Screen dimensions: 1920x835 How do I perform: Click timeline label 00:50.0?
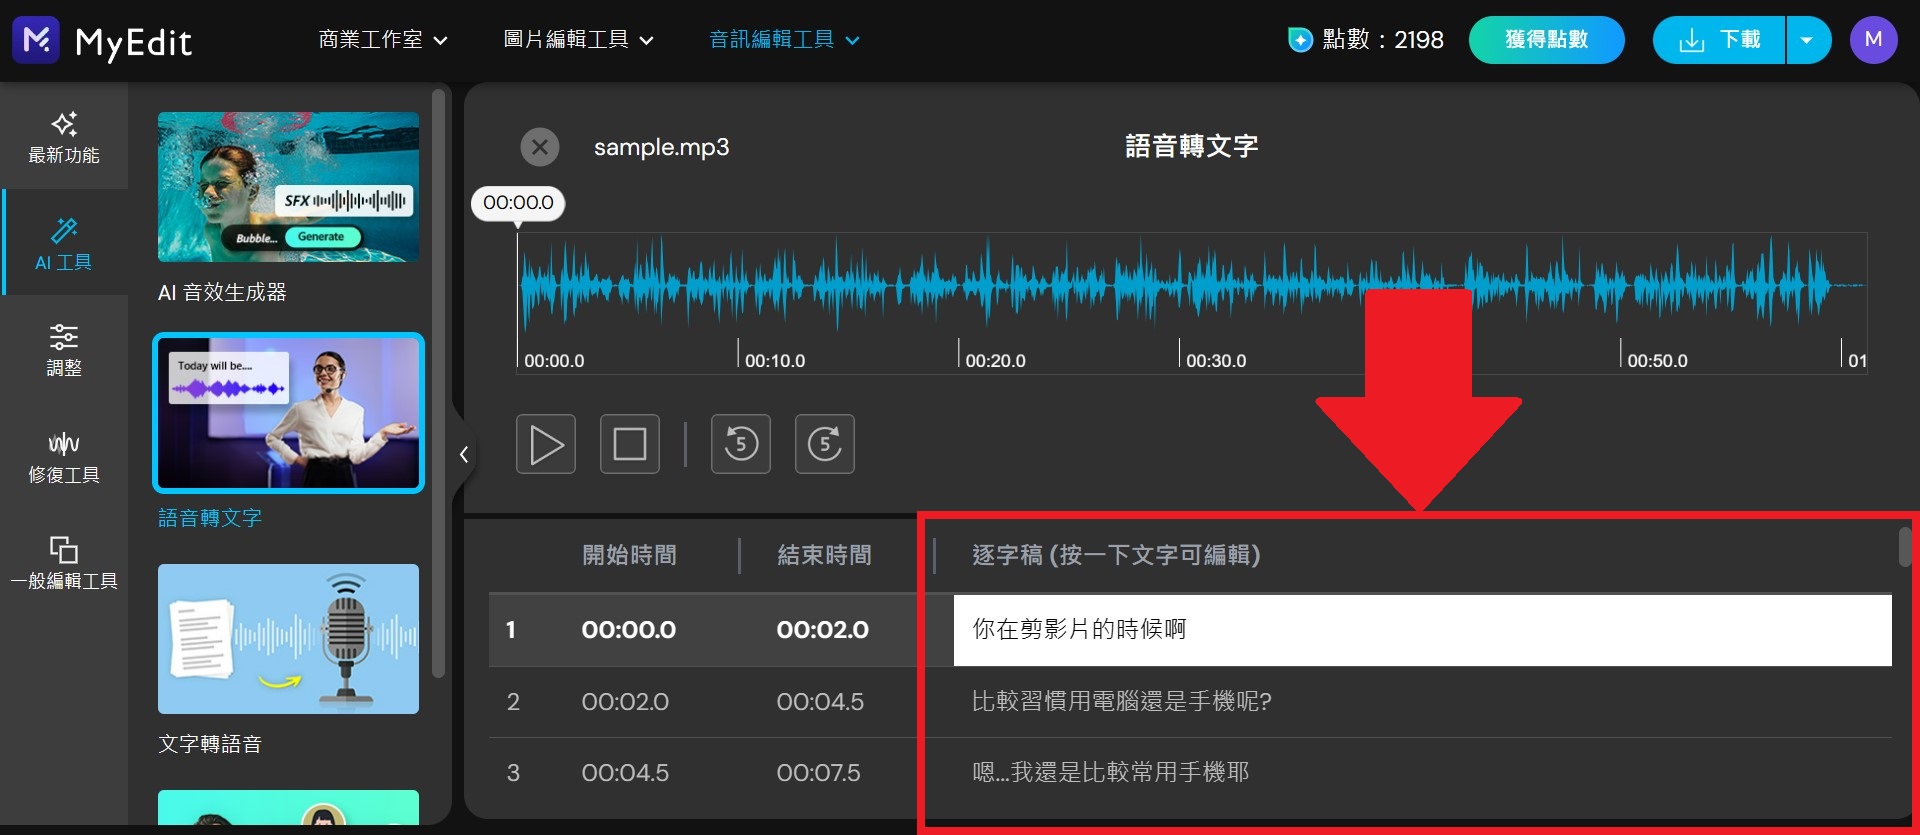tap(1657, 360)
